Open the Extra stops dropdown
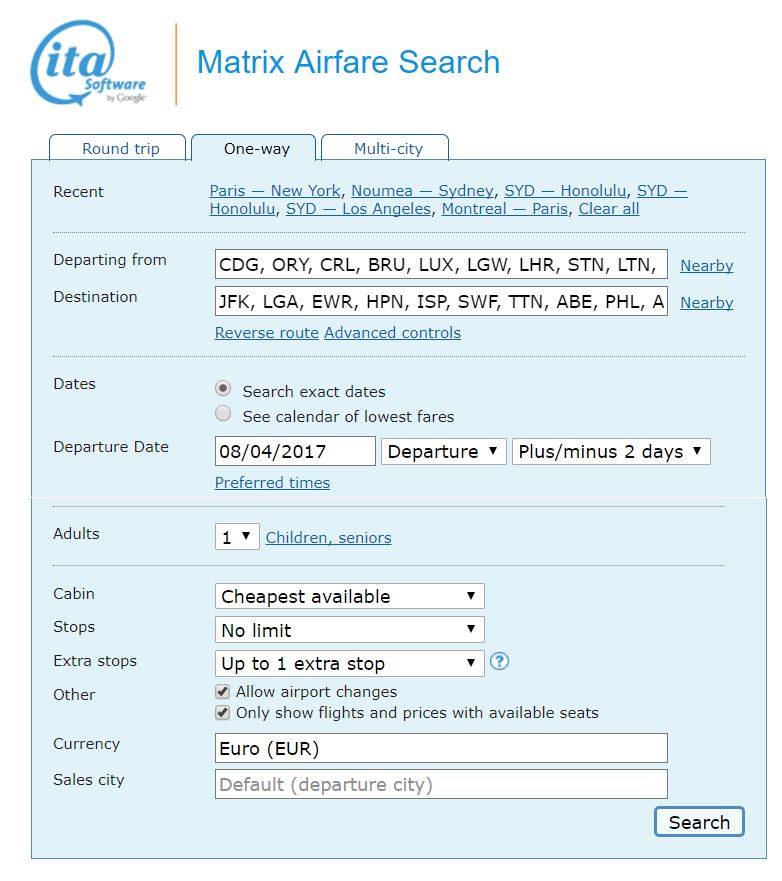The image size is (782, 881). (349, 663)
